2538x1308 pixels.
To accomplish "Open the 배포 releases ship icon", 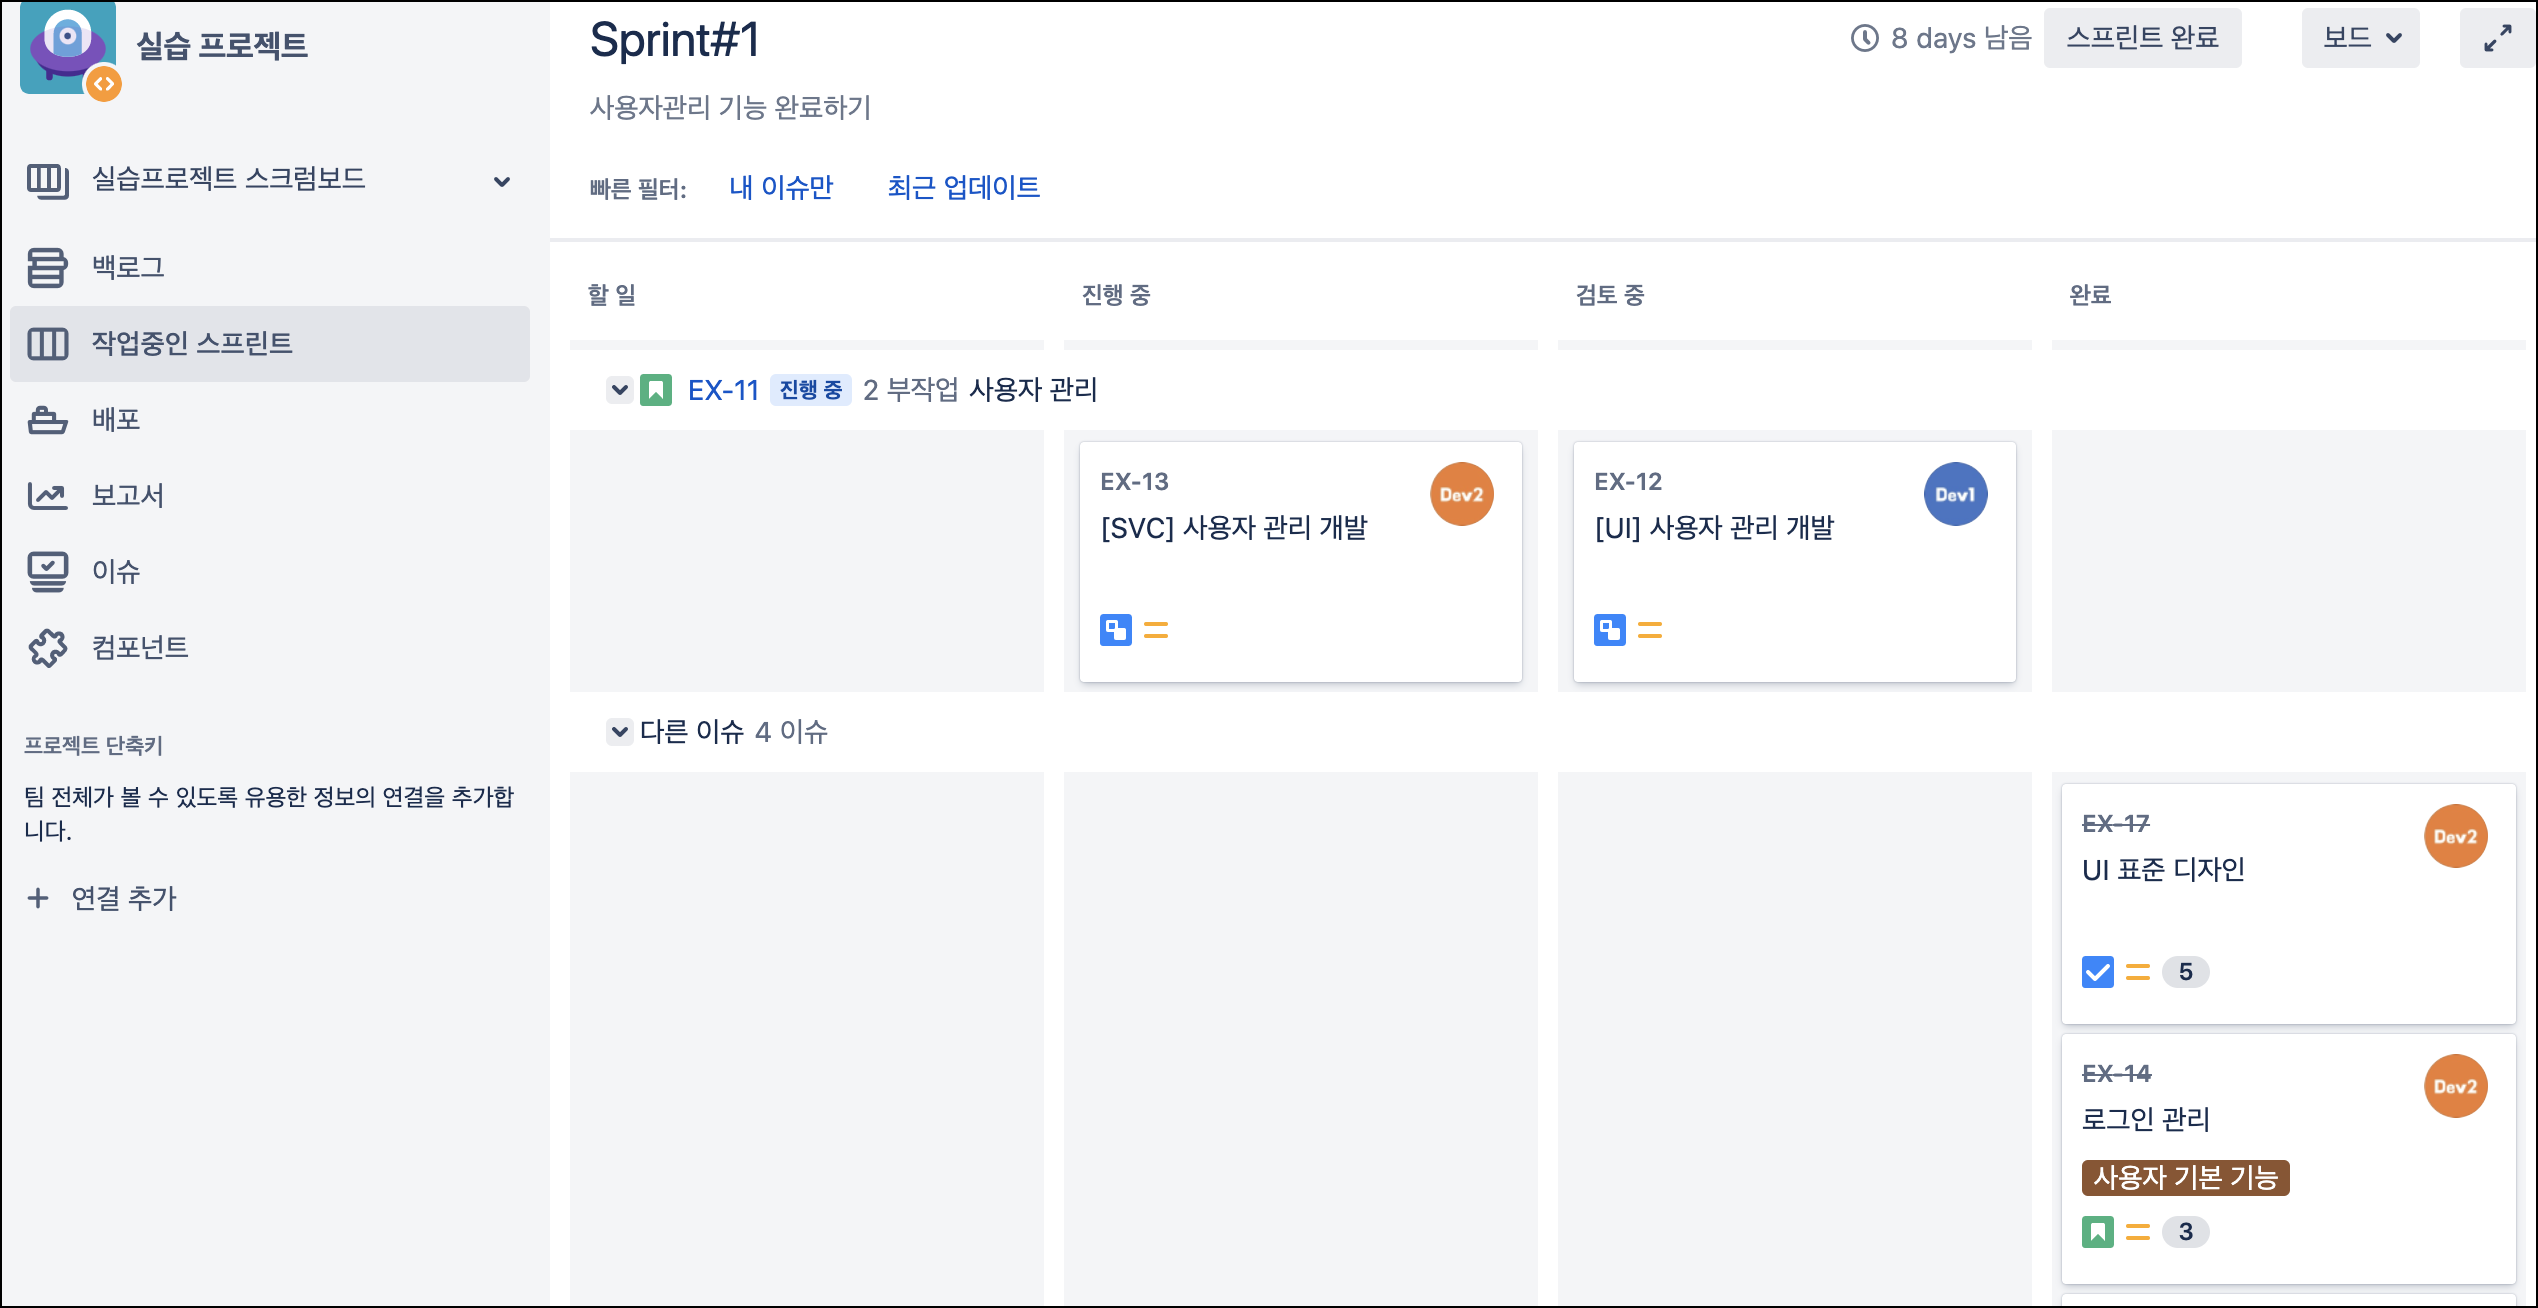I will tap(47, 419).
